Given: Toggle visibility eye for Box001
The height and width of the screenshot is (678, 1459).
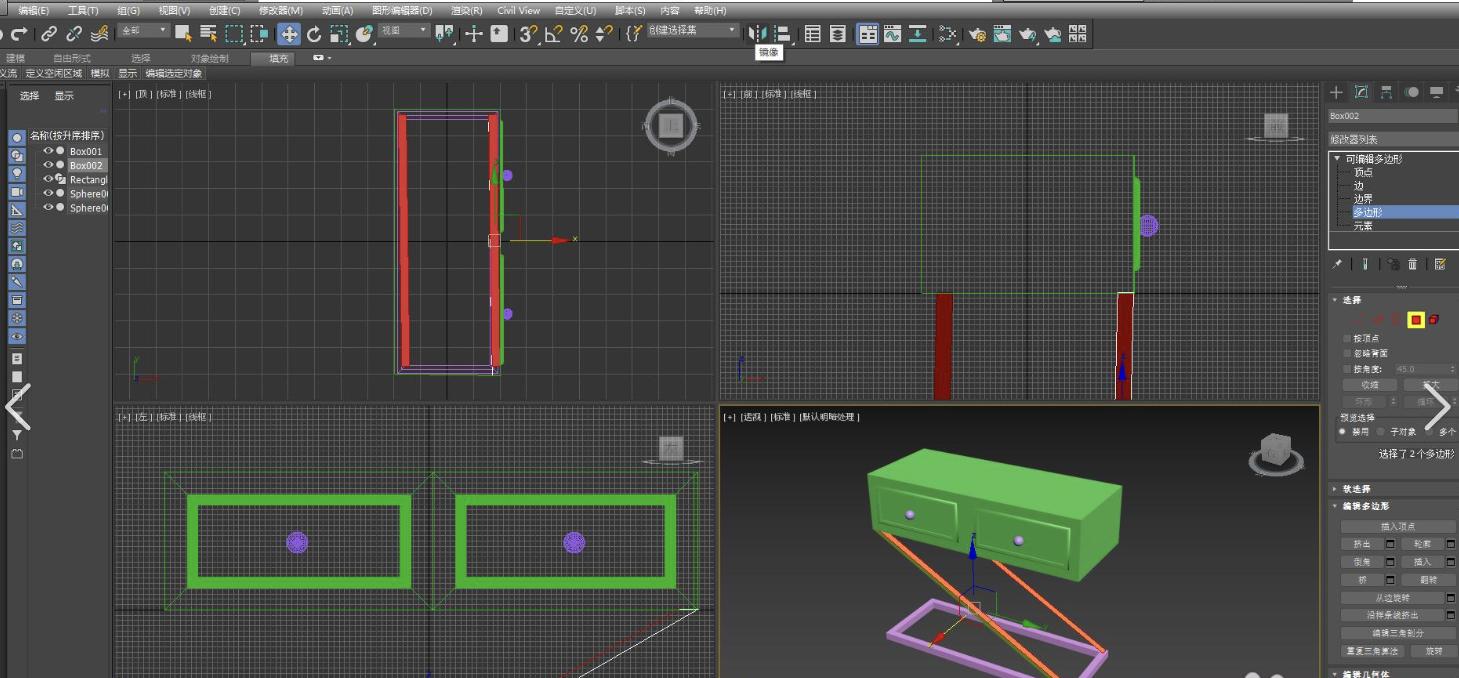Looking at the screenshot, I should point(47,151).
